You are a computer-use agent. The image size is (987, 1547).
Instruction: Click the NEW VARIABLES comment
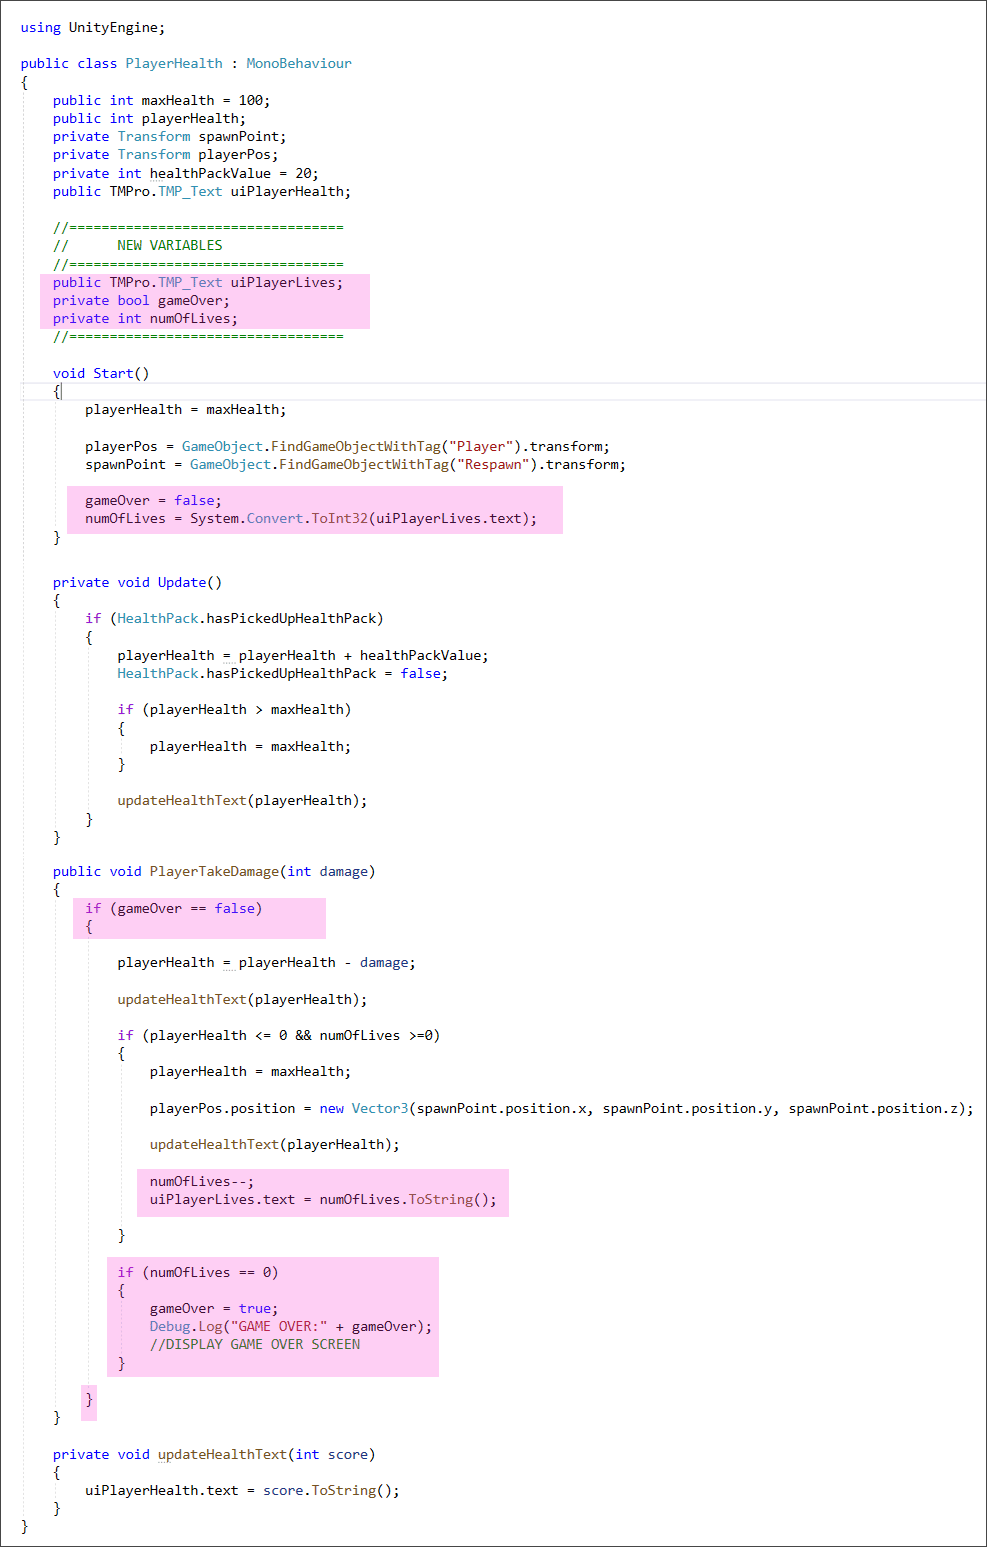169,245
